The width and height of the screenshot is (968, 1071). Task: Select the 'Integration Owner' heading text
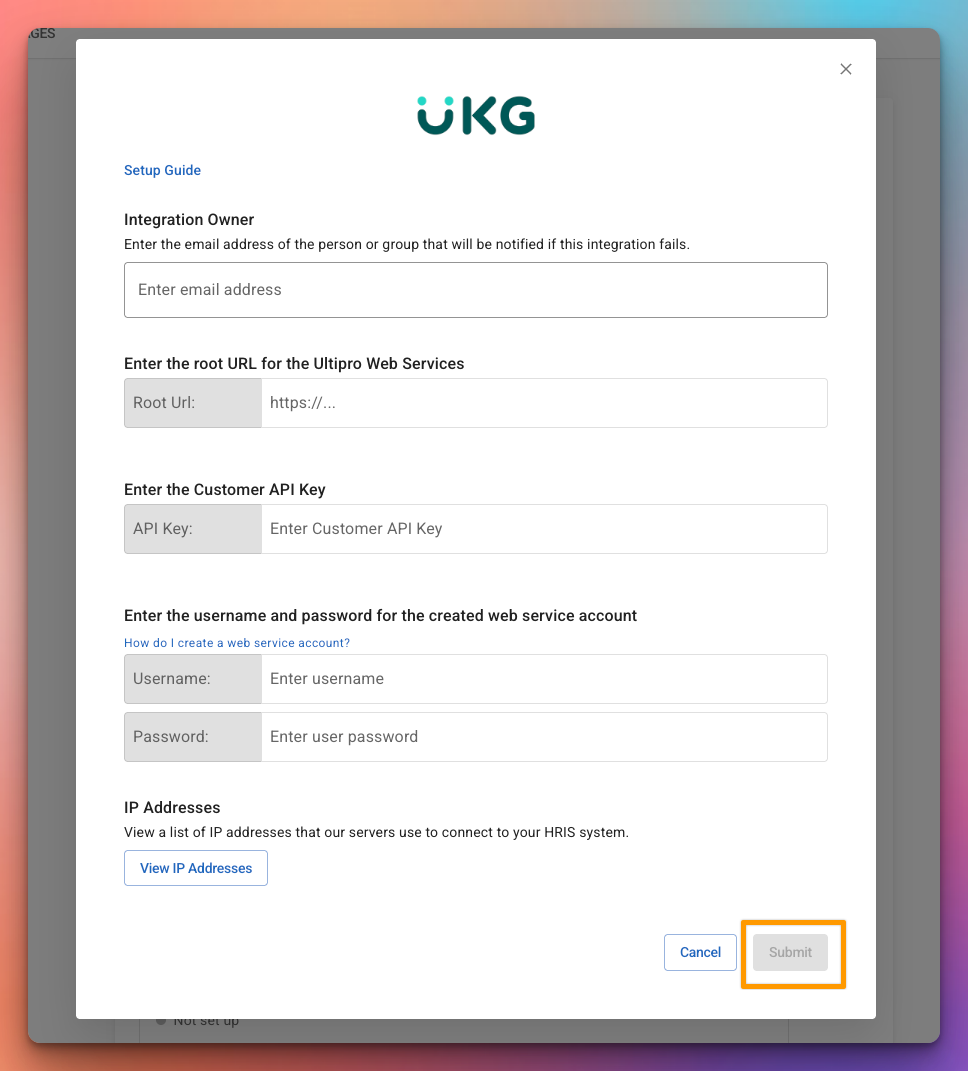tap(189, 219)
